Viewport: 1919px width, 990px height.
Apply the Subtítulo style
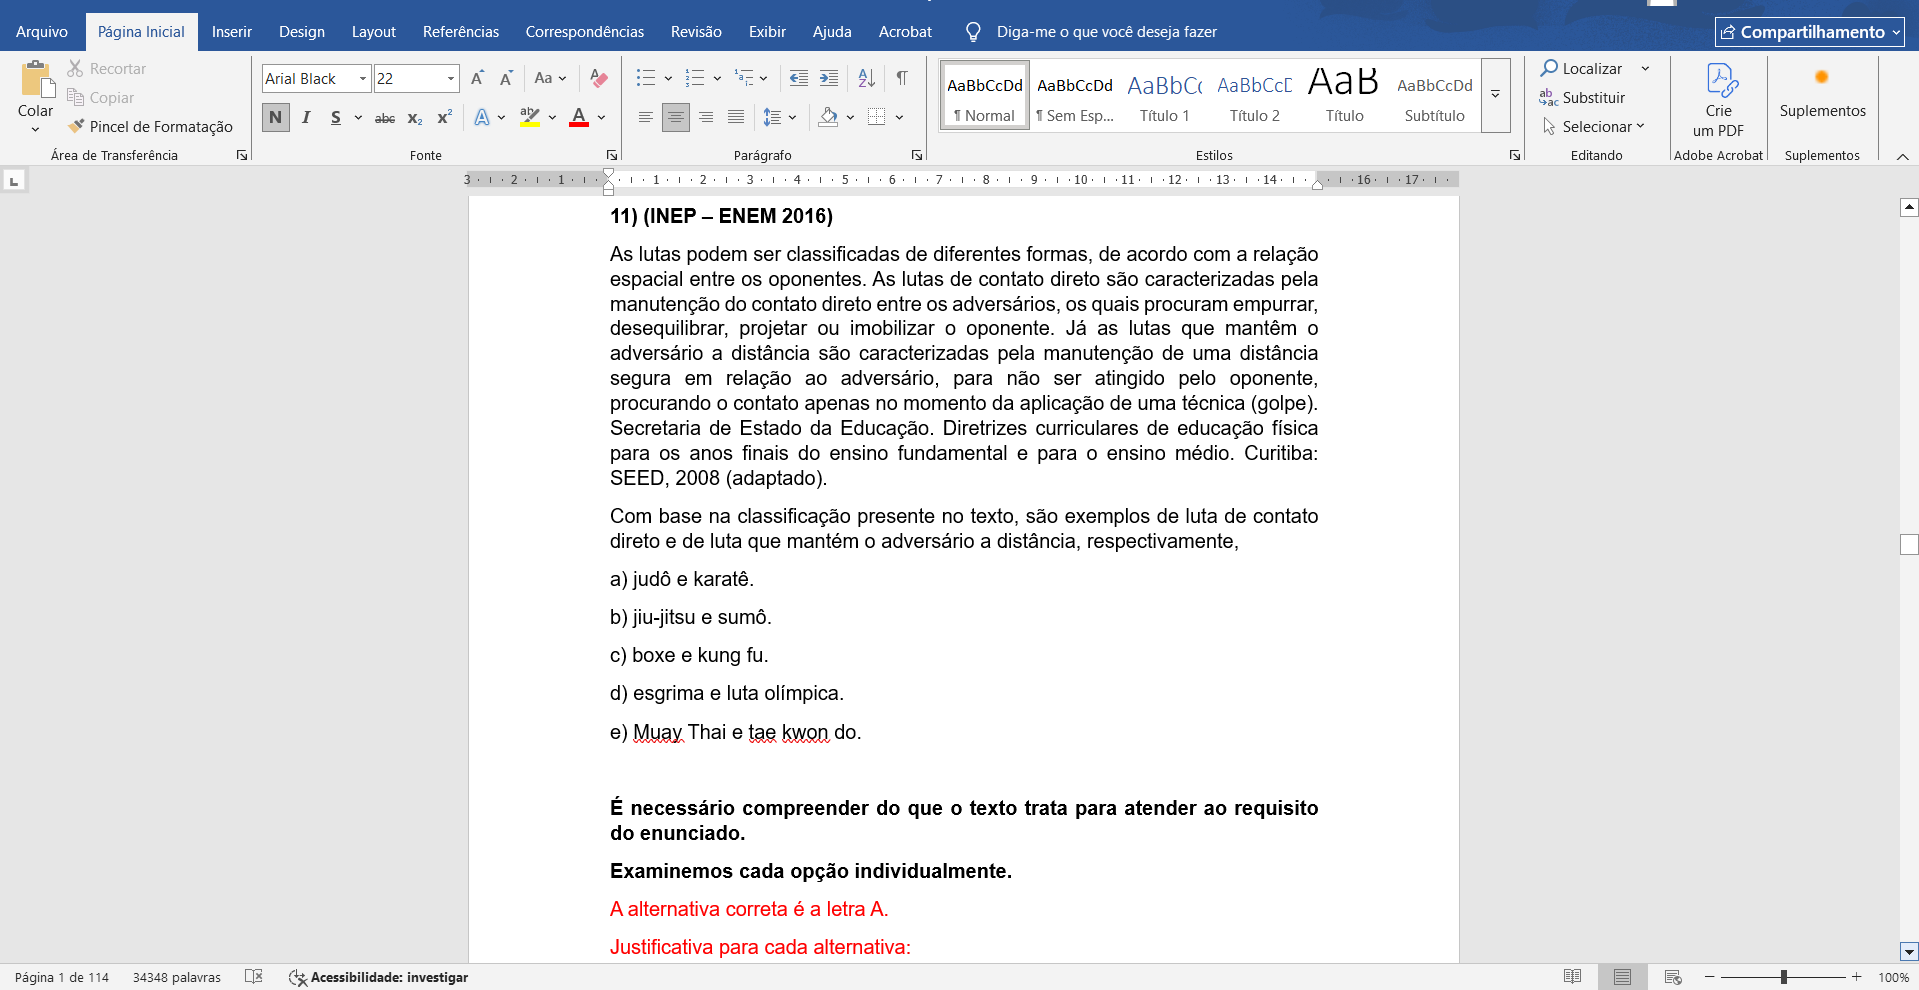(1435, 95)
